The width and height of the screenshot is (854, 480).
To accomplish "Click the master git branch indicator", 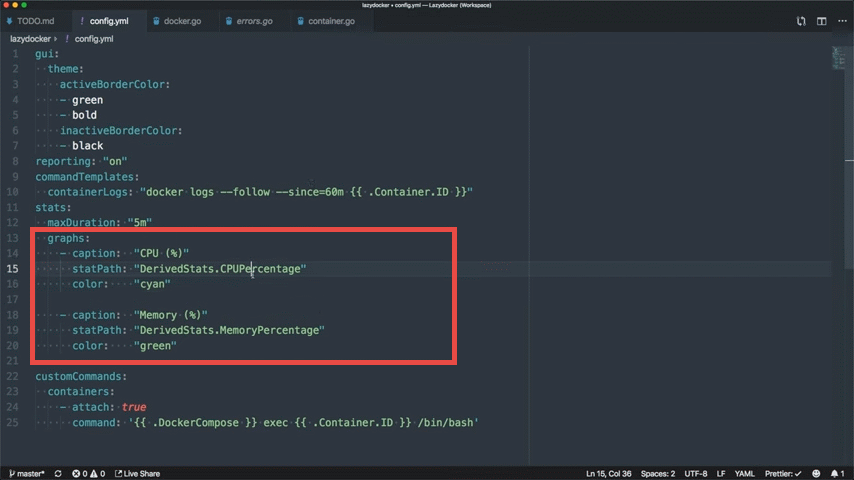I will 27,473.
